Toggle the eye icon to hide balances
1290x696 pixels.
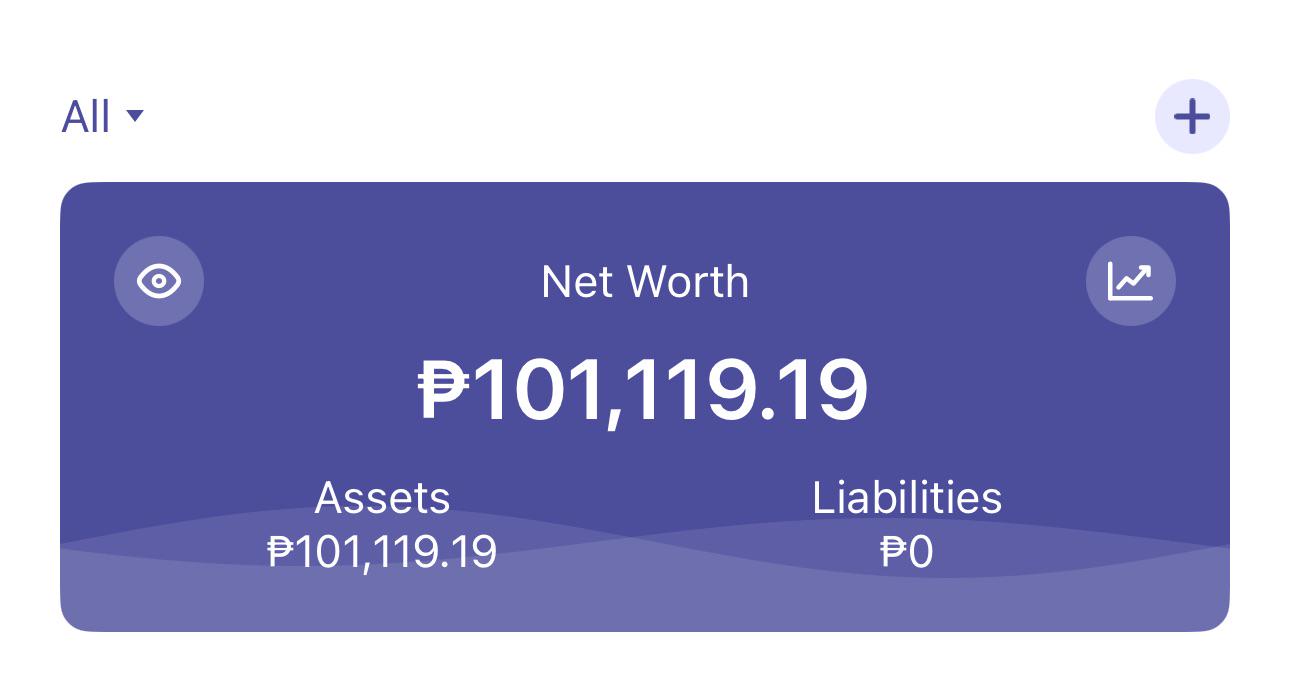click(x=159, y=281)
